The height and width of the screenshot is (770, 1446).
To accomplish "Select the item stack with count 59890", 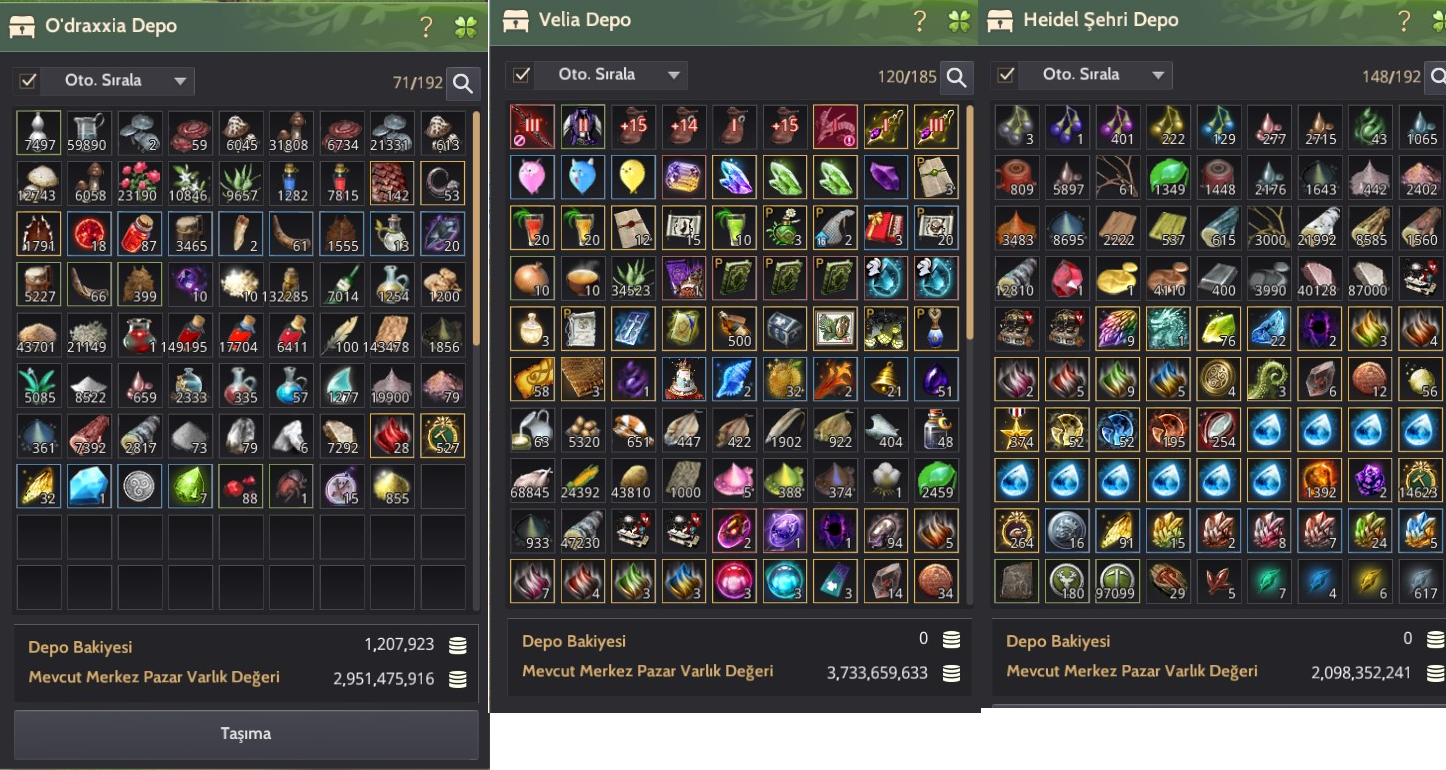I will pos(89,133).
